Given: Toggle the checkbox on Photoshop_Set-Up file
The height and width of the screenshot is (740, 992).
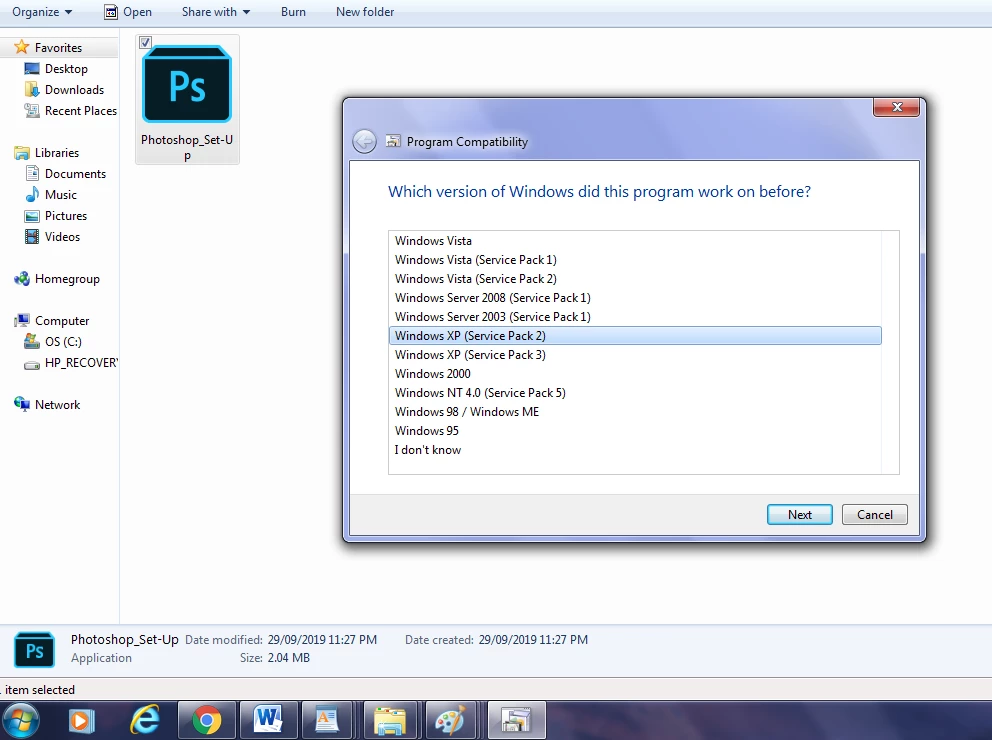Looking at the screenshot, I should [x=146, y=42].
